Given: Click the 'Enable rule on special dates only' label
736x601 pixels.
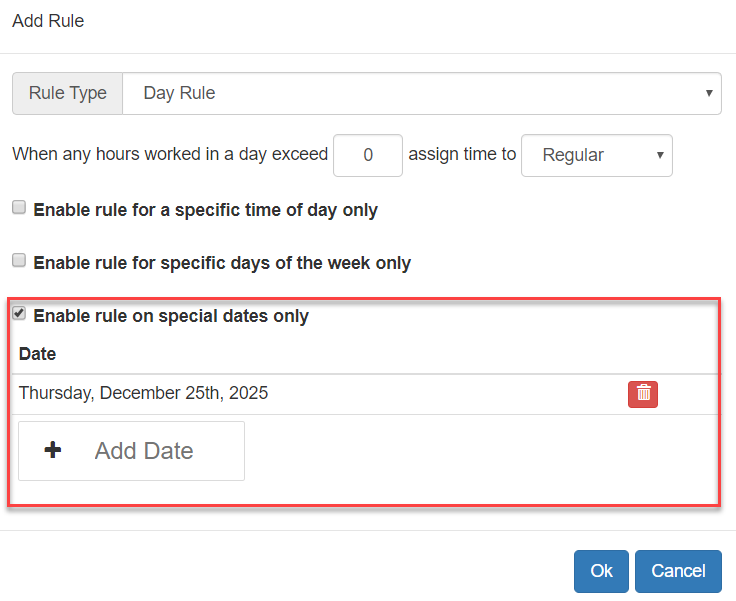Looking at the screenshot, I should pos(171,316).
